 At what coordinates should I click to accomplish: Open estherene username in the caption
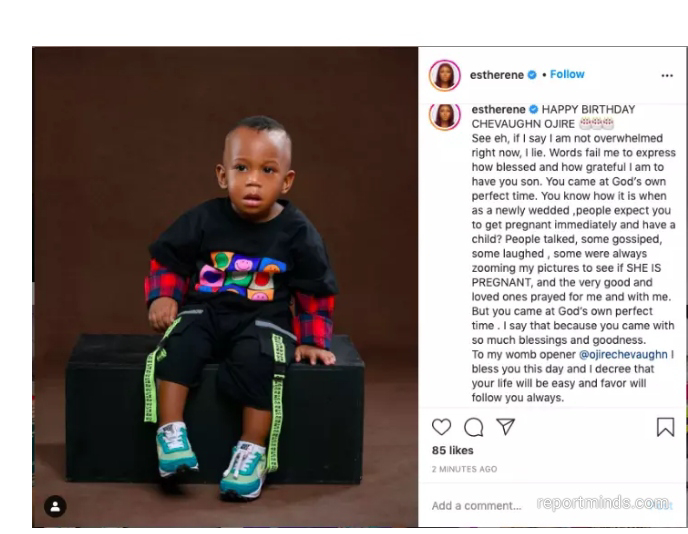[x=498, y=109]
